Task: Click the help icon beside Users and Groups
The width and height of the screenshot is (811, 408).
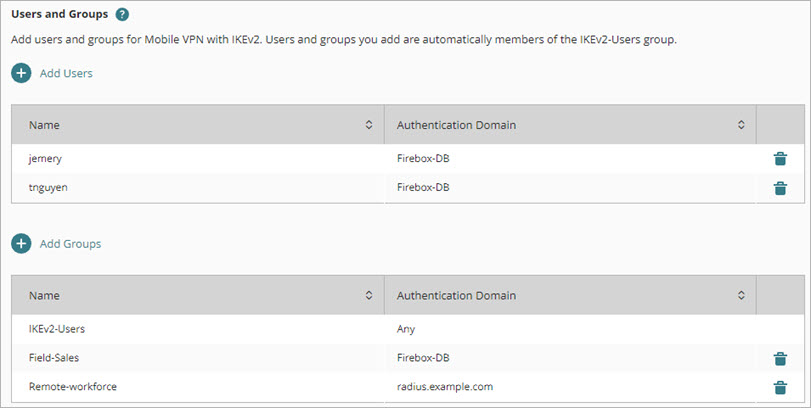Action: point(122,14)
